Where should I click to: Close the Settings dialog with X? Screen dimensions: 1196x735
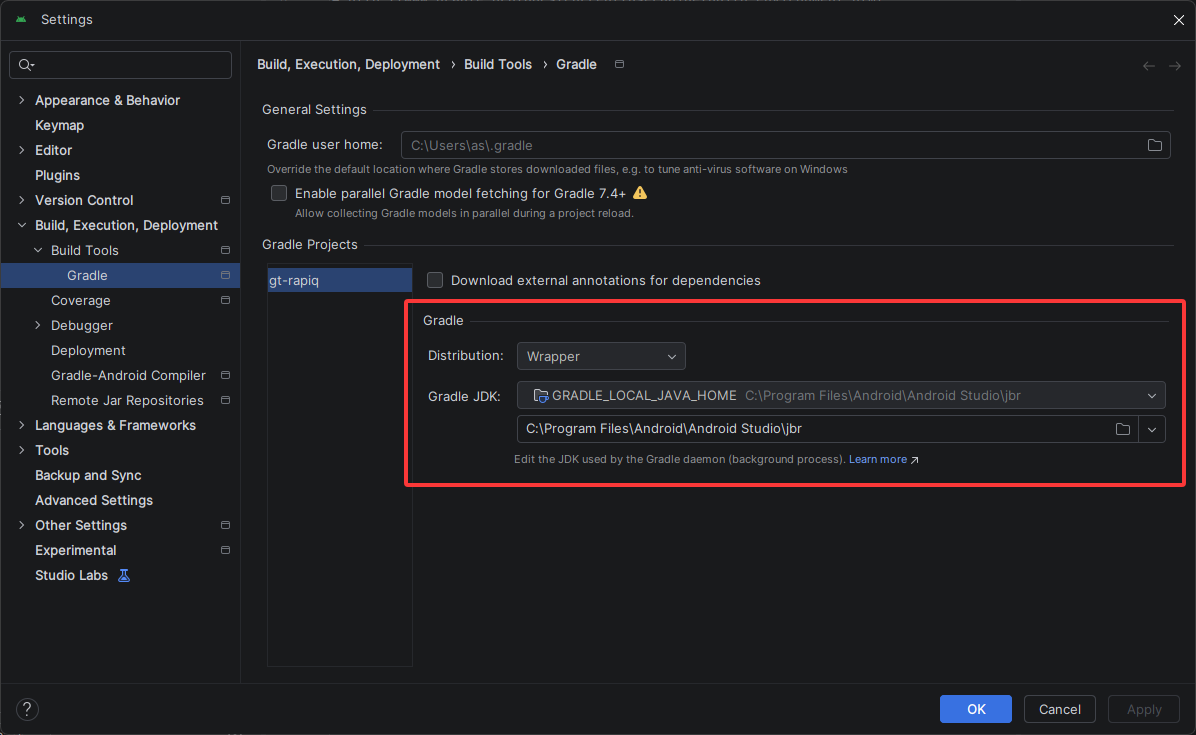click(1178, 20)
